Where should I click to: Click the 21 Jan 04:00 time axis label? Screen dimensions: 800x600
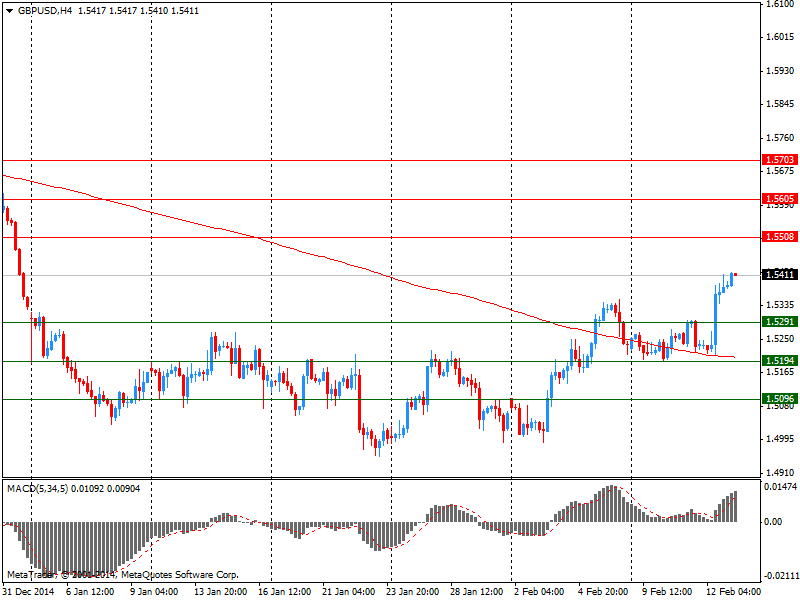(x=348, y=592)
